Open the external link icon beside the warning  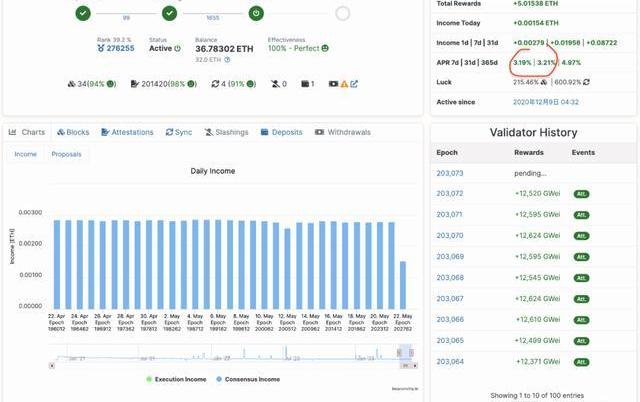point(354,84)
